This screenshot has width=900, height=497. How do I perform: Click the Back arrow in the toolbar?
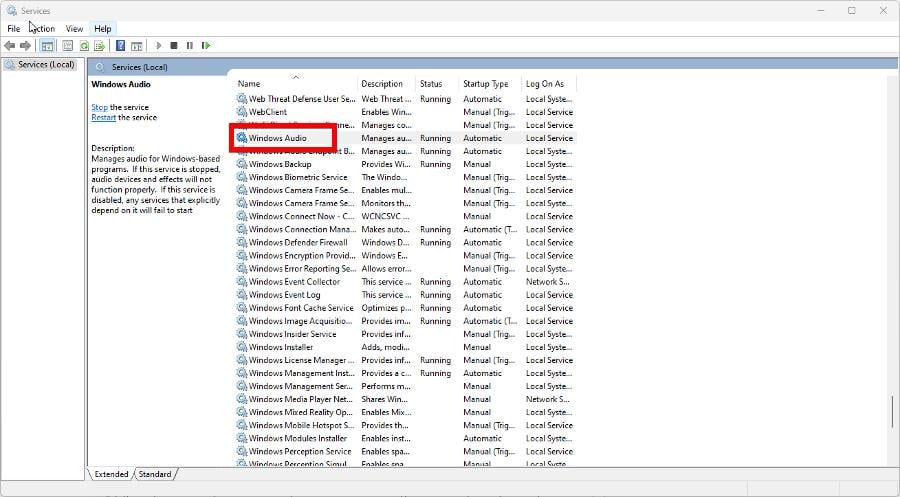point(9,45)
